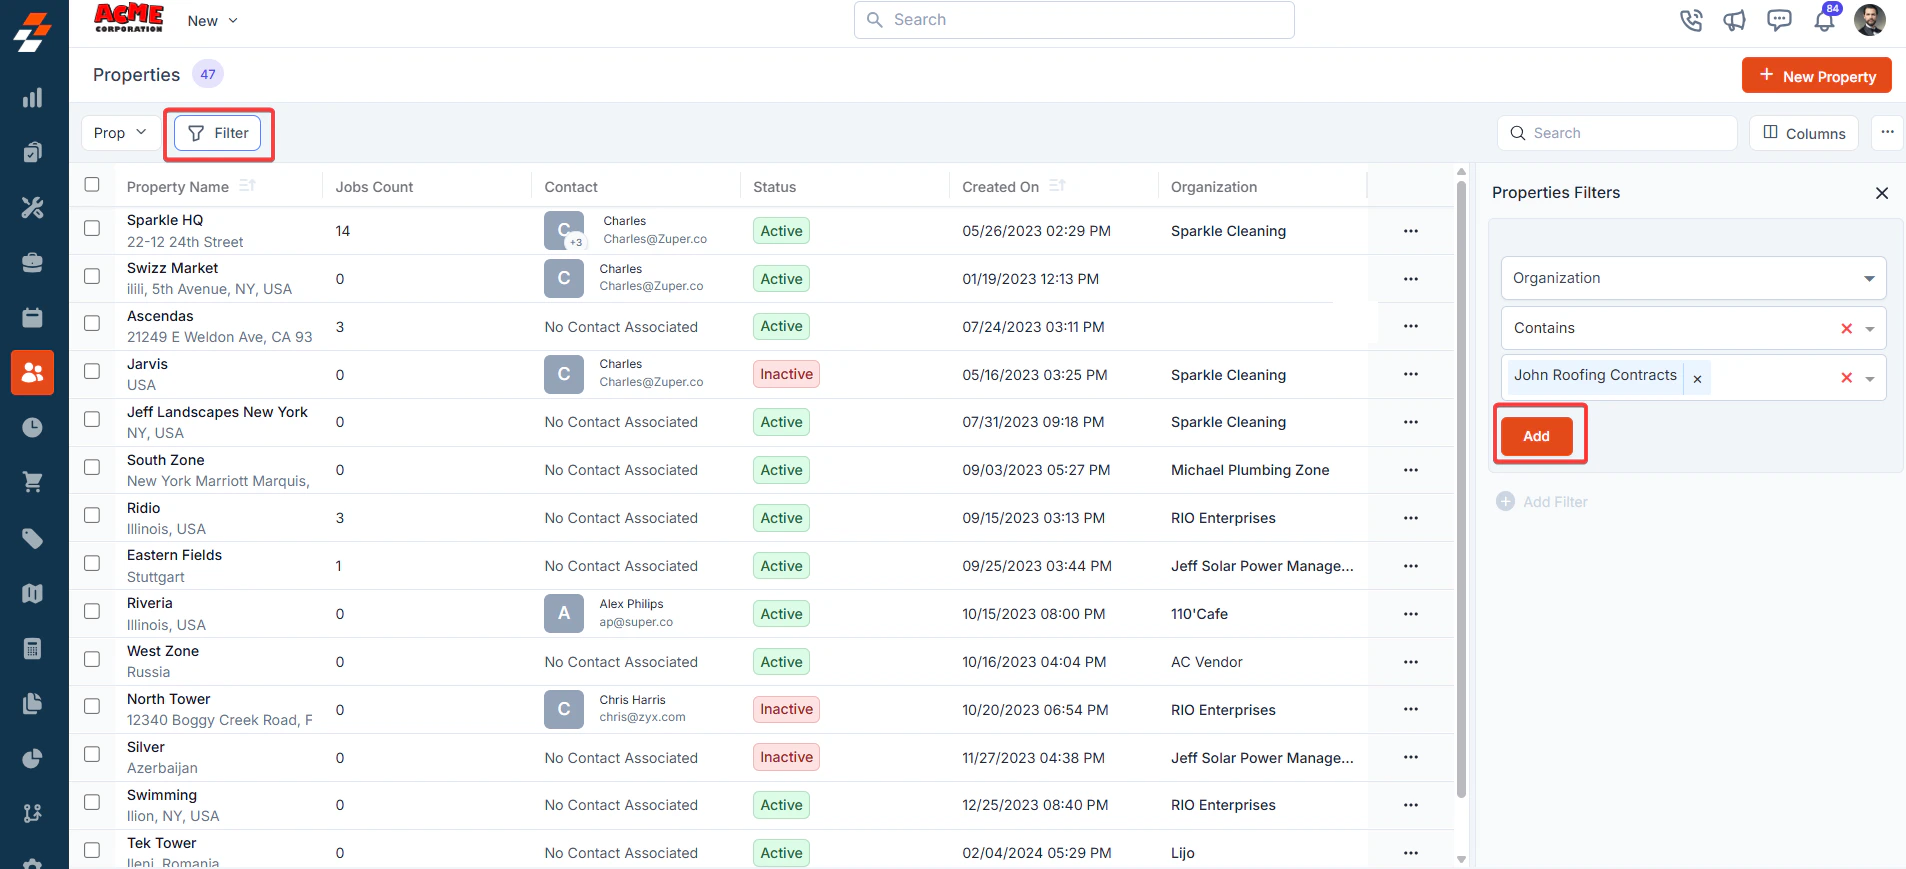Image resolution: width=1906 pixels, height=869 pixels.
Task: Clear the Contains condition value
Action: pyautogui.click(x=1847, y=329)
